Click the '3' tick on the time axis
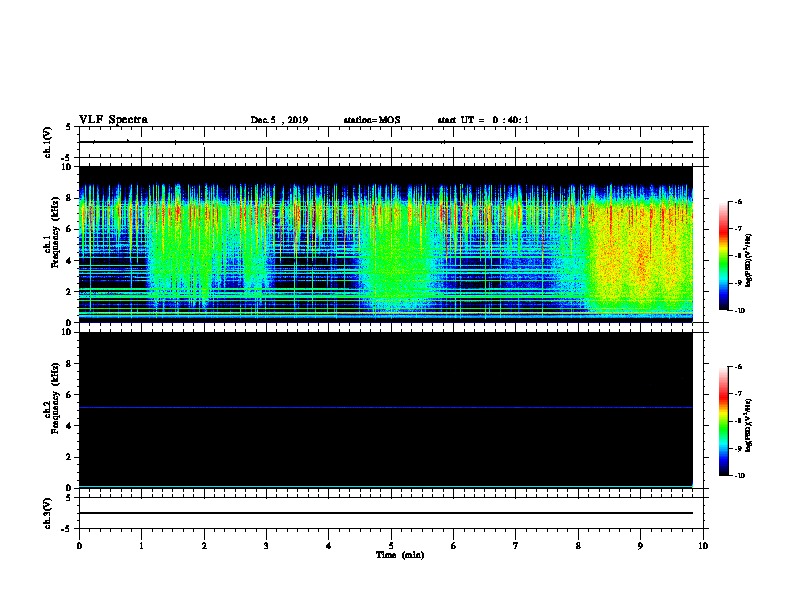The image size is (792, 612). pyautogui.click(x=266, y=545)
